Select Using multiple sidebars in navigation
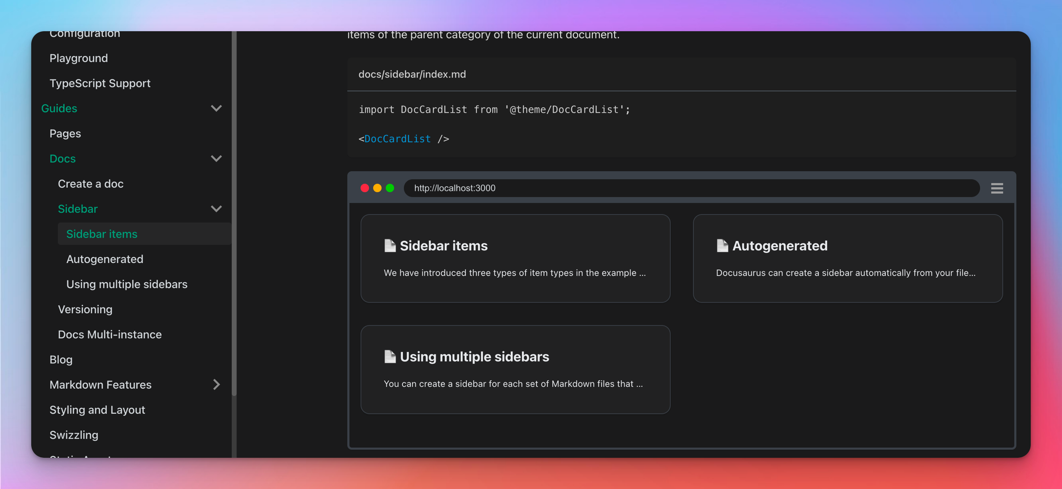 coord(127,284)
